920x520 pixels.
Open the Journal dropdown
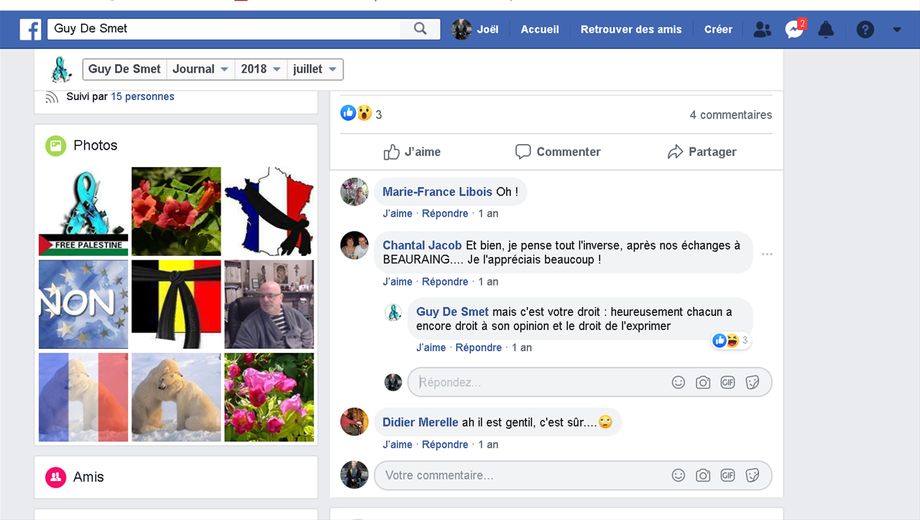coord(200,69)
